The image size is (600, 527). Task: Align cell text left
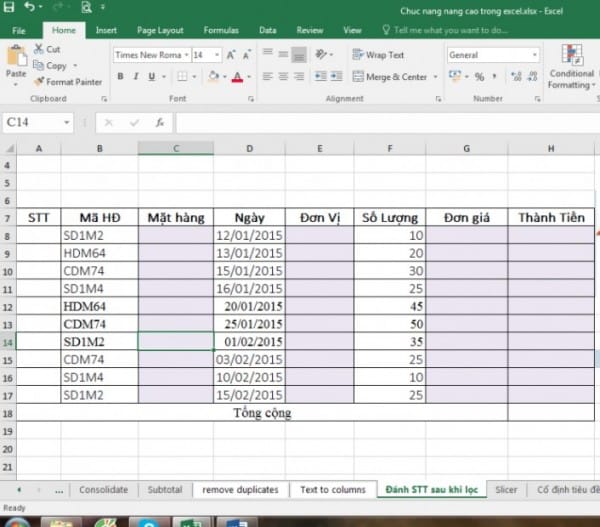click(268, 77)
